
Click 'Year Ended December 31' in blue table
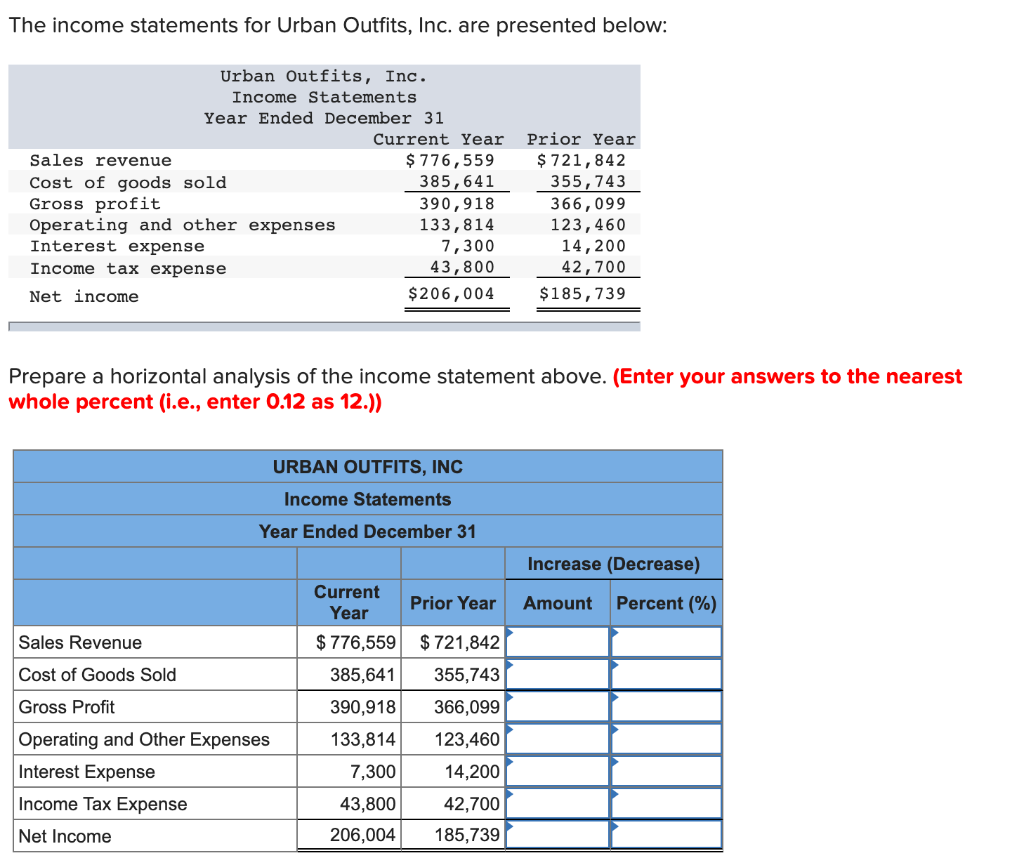(367, 532)
